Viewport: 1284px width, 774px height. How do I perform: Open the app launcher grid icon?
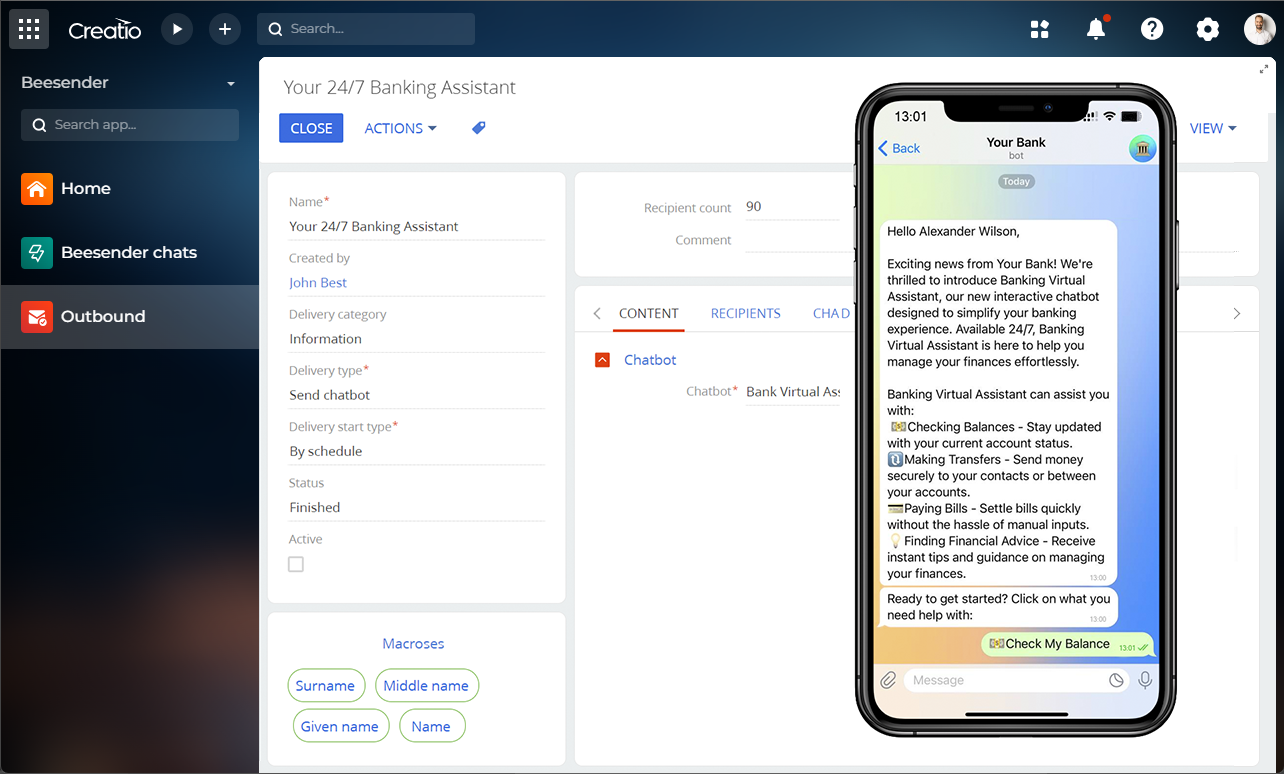(29, 29)
